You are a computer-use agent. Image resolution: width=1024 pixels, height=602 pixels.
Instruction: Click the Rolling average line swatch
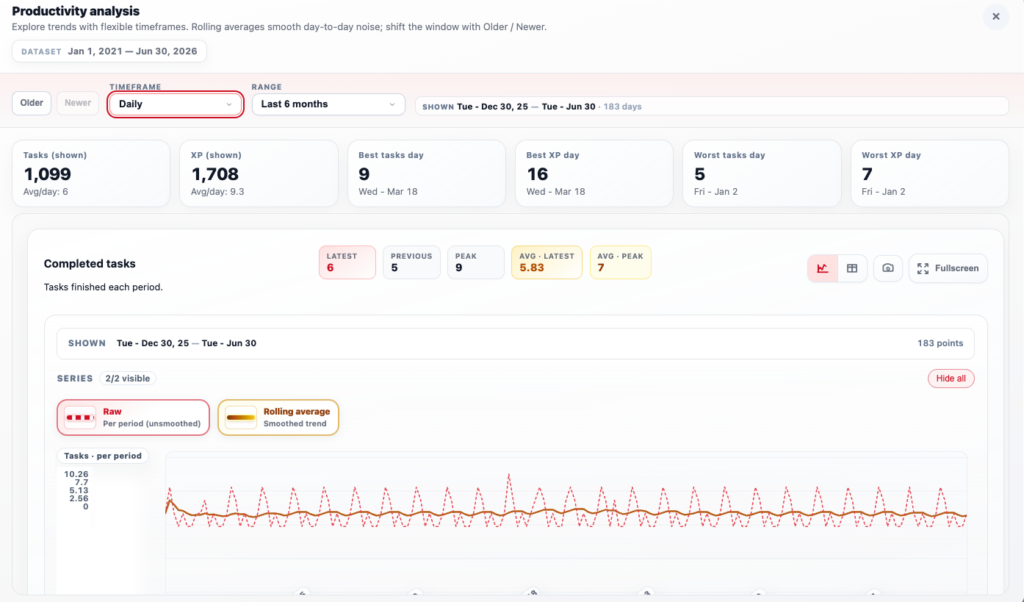click(x=241, y=417)
